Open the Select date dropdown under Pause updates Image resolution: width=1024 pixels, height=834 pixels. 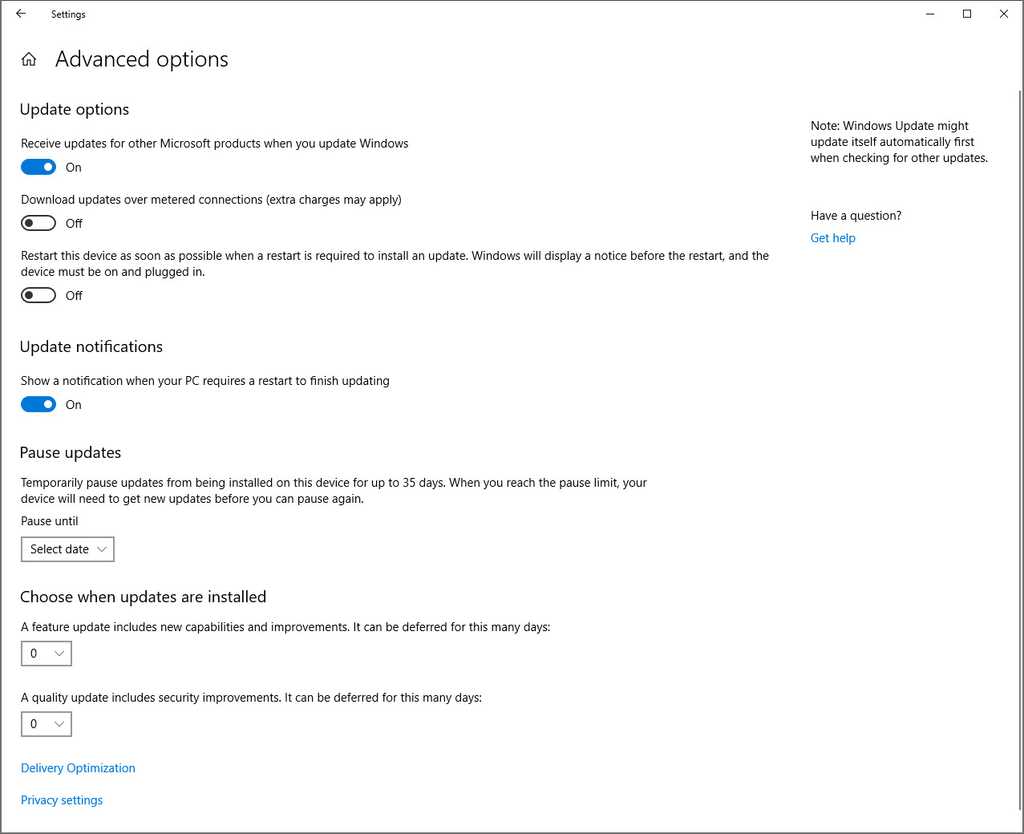(67, 549)
